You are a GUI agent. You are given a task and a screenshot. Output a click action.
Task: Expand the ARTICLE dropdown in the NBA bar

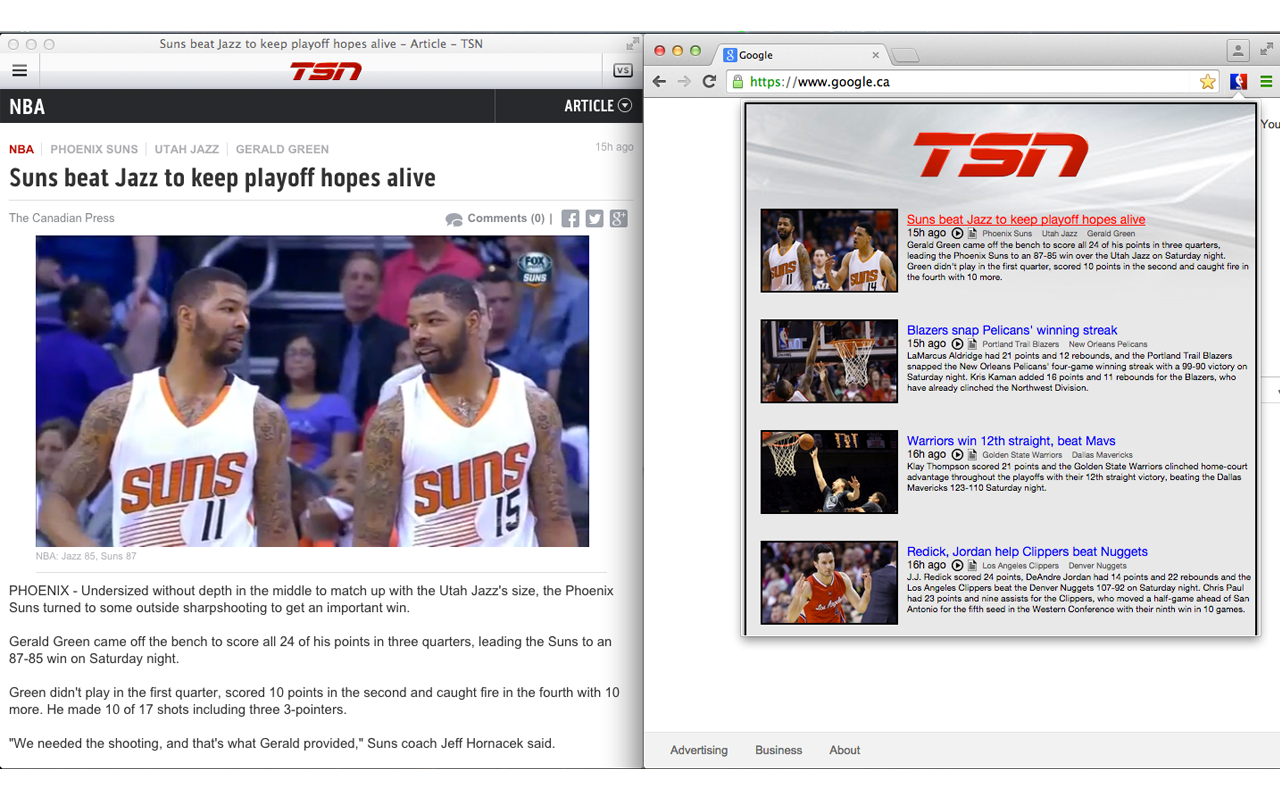click(x=598, y=106)
